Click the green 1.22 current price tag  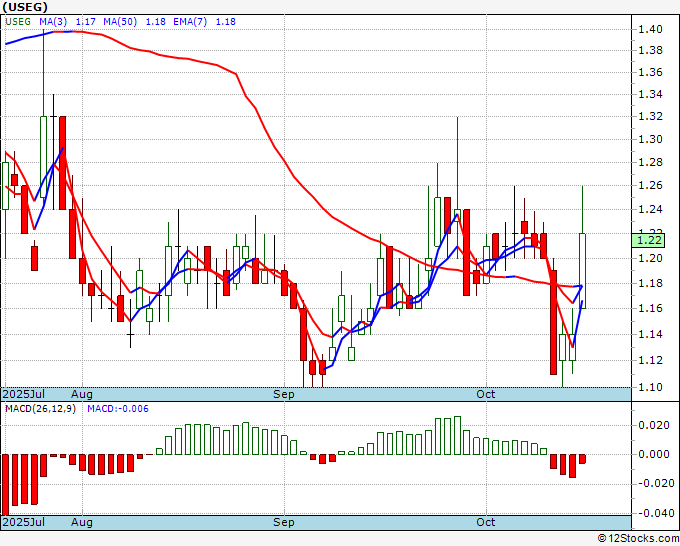click(x=649, y=239)
